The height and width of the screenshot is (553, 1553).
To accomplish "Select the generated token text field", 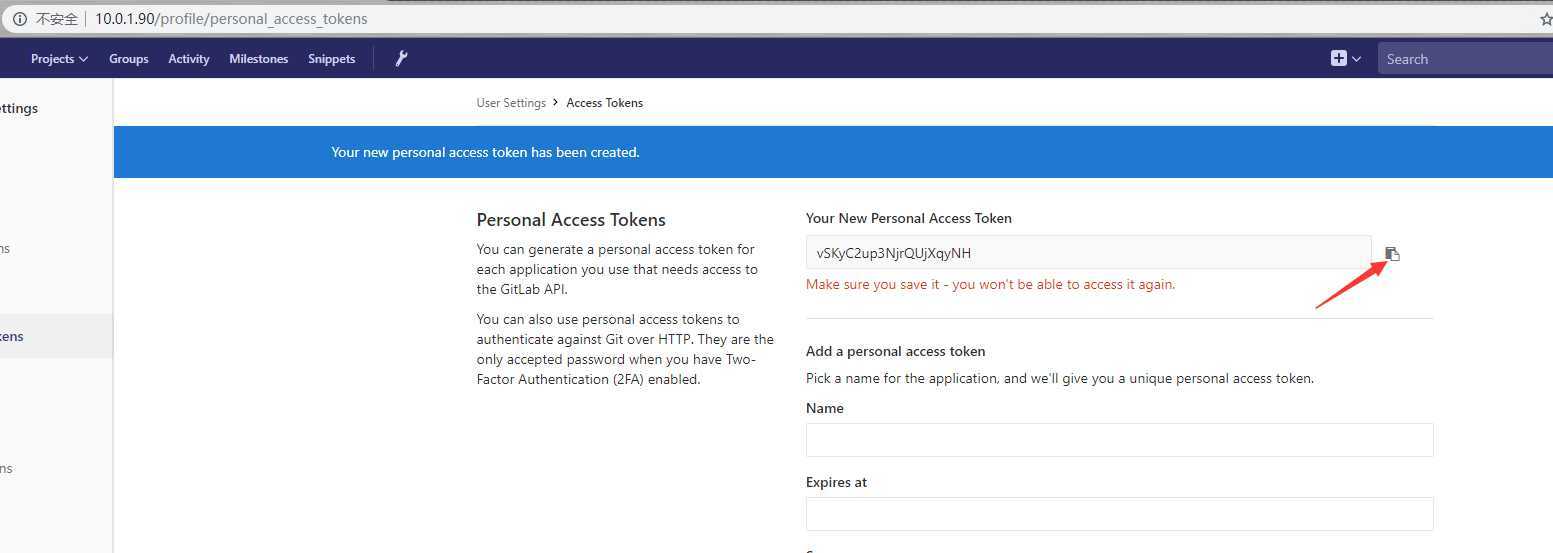I will (1088, 253).
